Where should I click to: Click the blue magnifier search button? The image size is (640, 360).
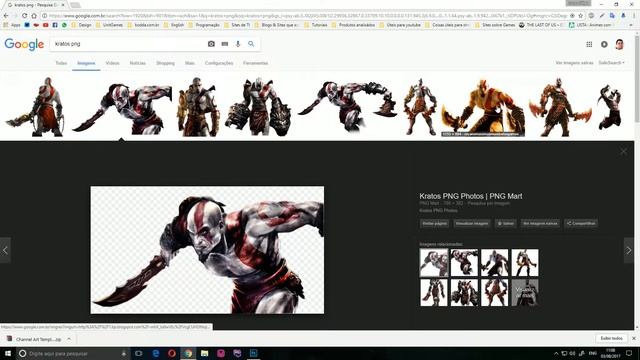[x=251, y=44]
